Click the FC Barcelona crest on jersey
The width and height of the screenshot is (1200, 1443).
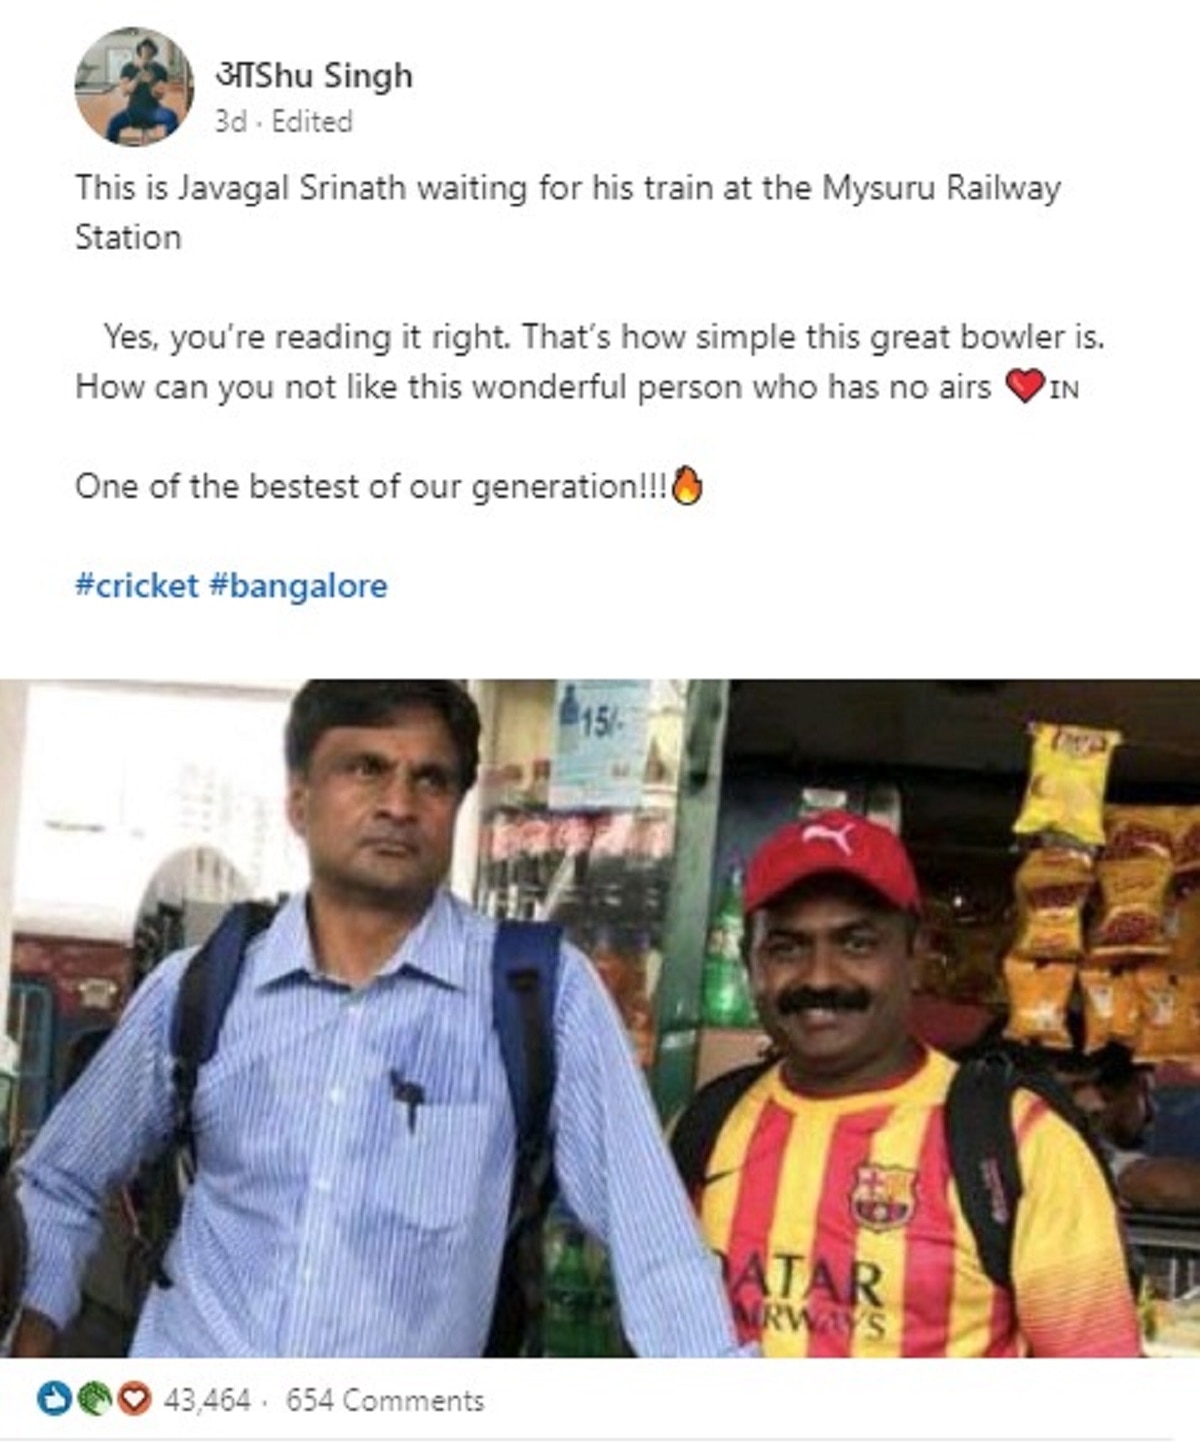(x=883, y=1195)
